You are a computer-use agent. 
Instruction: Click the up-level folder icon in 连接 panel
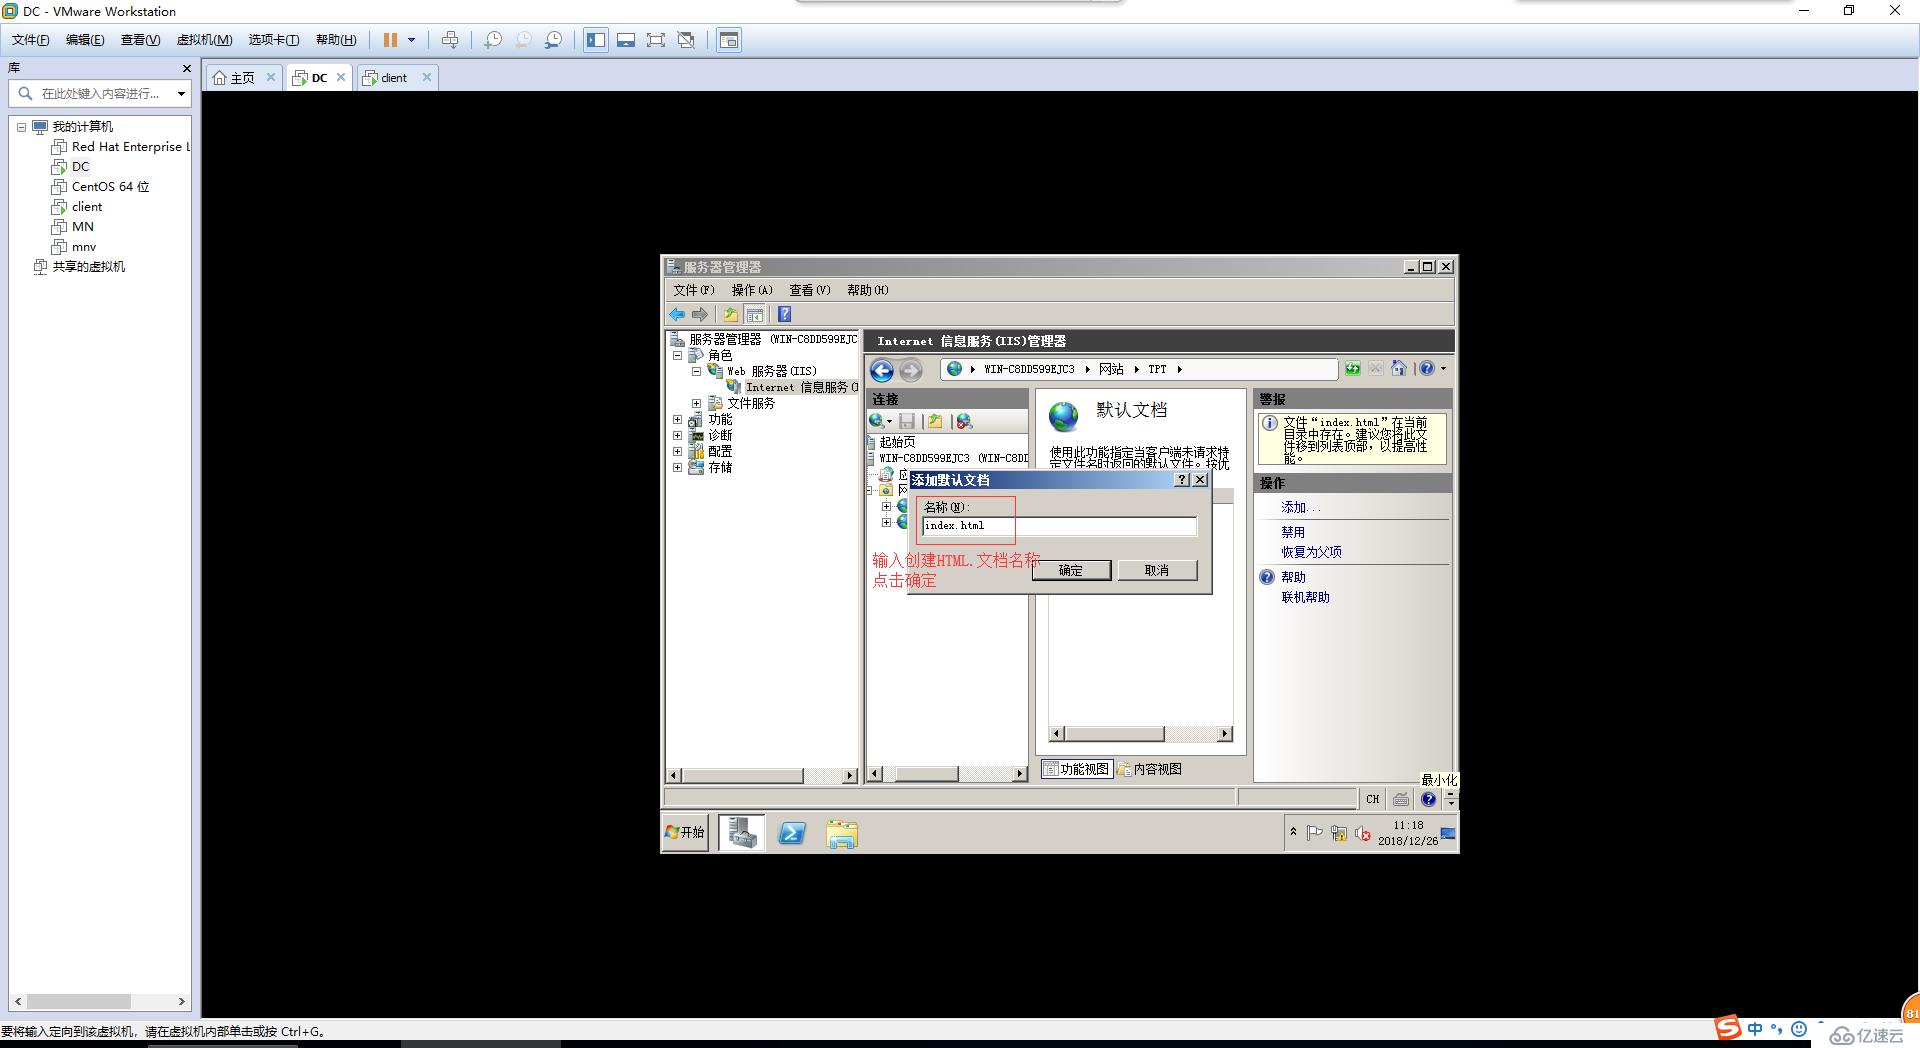[x=935, y=422]
